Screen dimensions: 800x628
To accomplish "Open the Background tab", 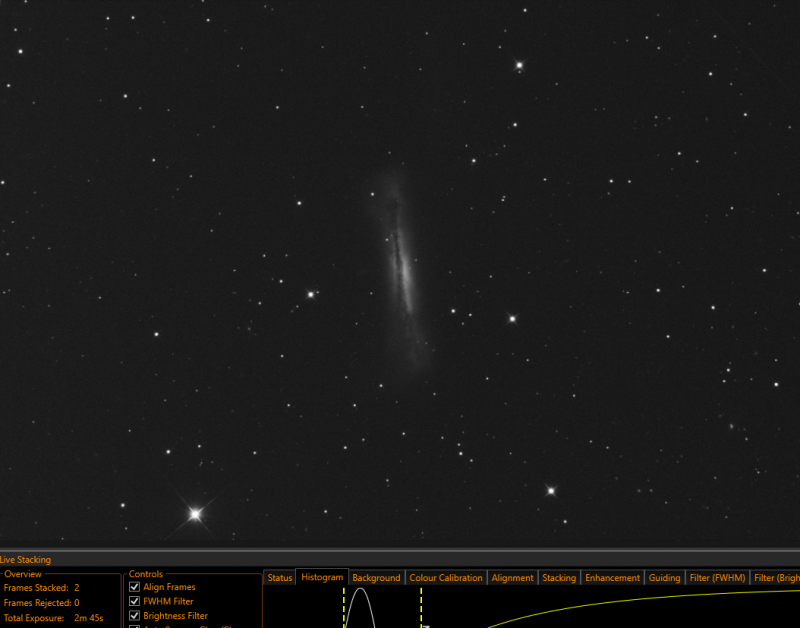I will pyautogui.click(x=376, y=577).
